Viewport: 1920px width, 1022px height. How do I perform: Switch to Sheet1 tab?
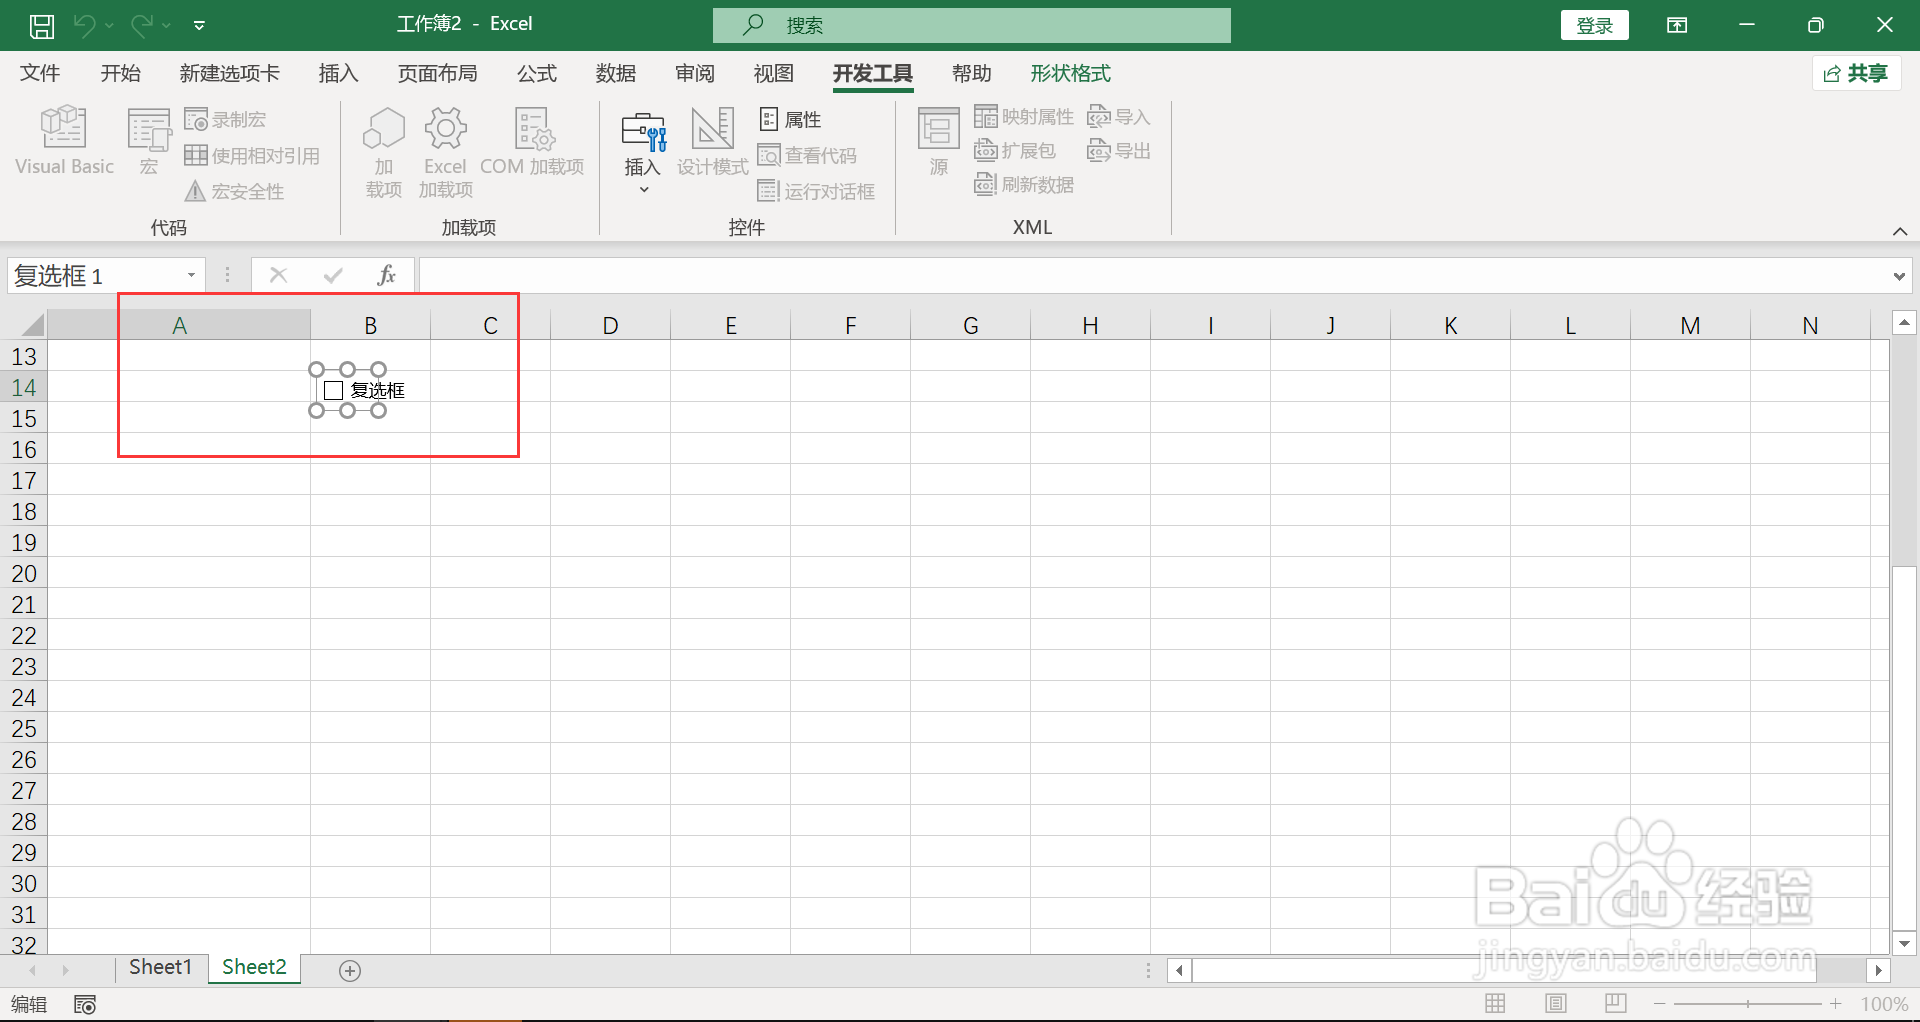click(x=160, y=967)
